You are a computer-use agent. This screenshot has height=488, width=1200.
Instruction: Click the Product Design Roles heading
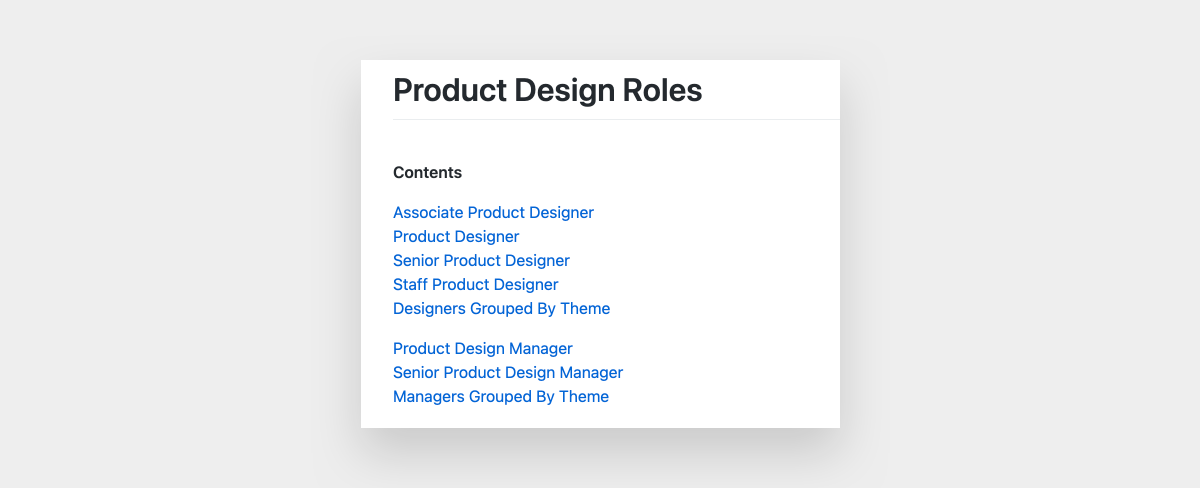coord(547,91)
